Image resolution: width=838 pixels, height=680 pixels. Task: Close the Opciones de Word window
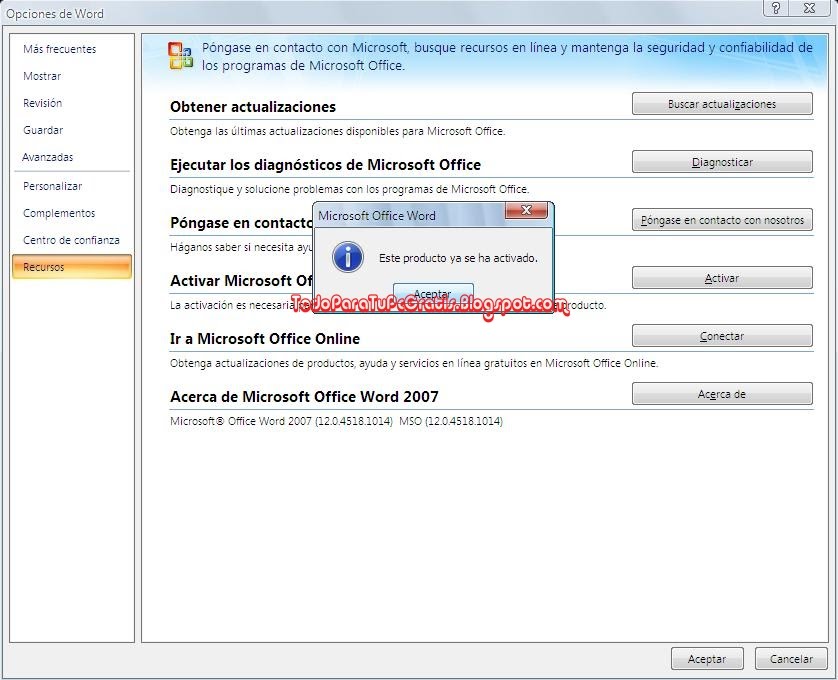tap(810, 8)
